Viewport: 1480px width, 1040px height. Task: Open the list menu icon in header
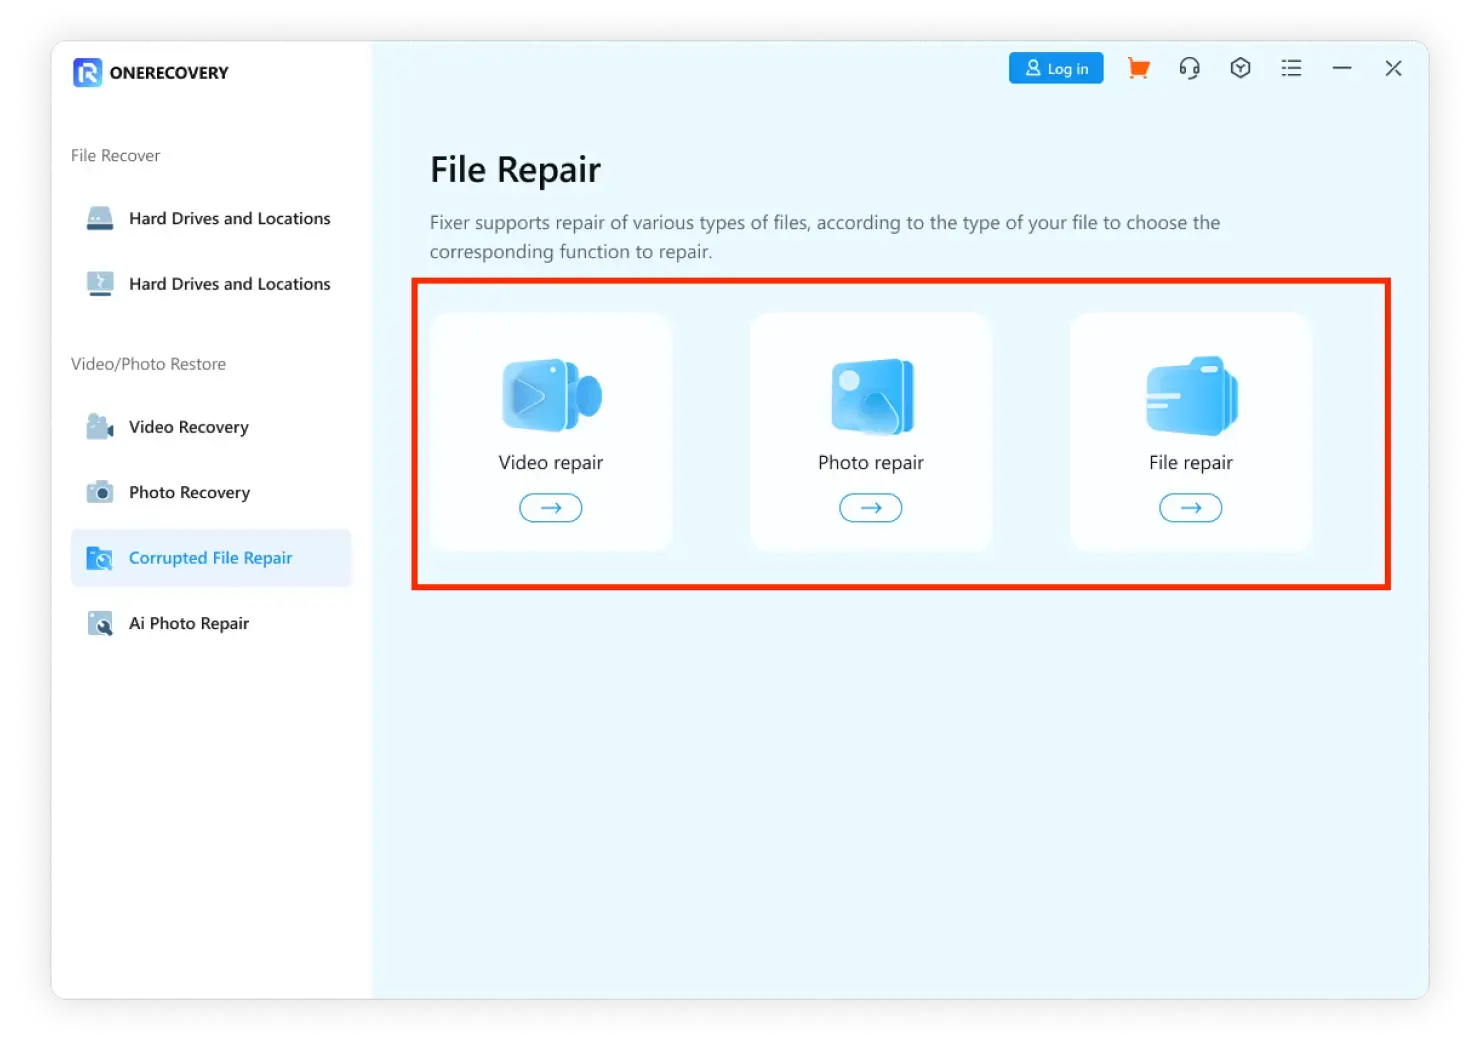tap(1291, 68)
